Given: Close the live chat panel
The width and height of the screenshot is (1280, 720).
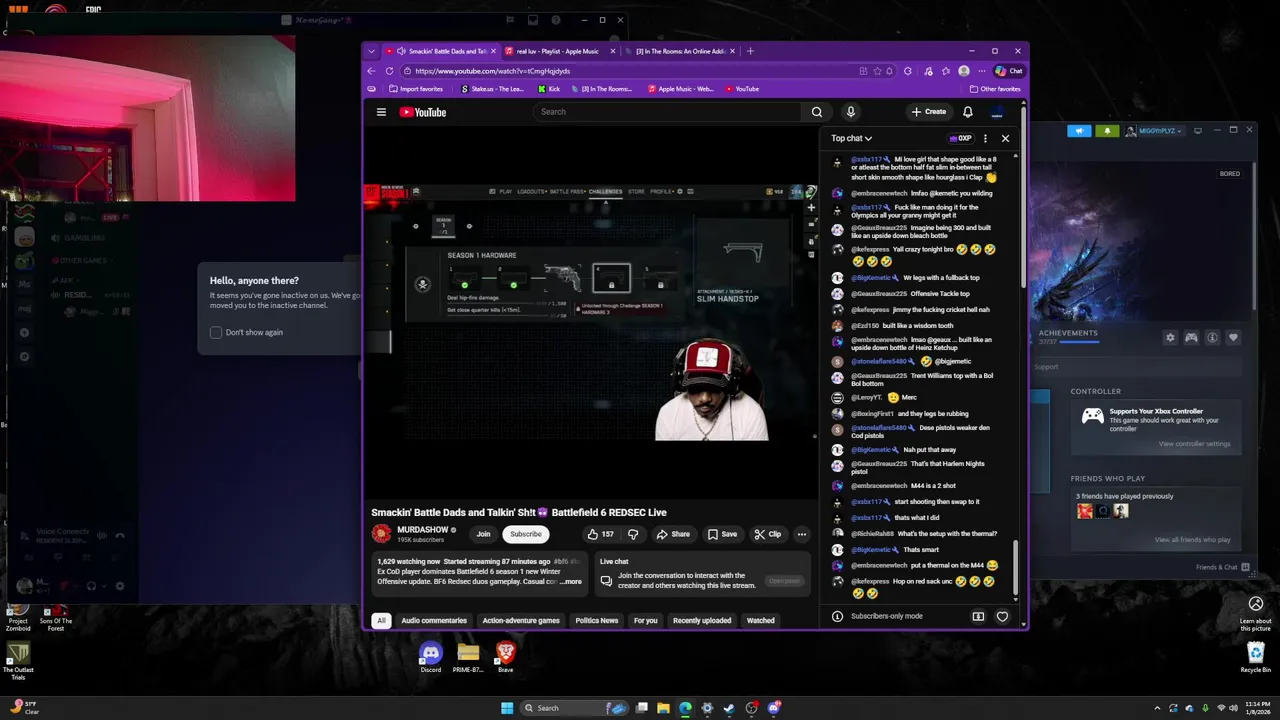Looking at the screenshot, I should 1005,138.
